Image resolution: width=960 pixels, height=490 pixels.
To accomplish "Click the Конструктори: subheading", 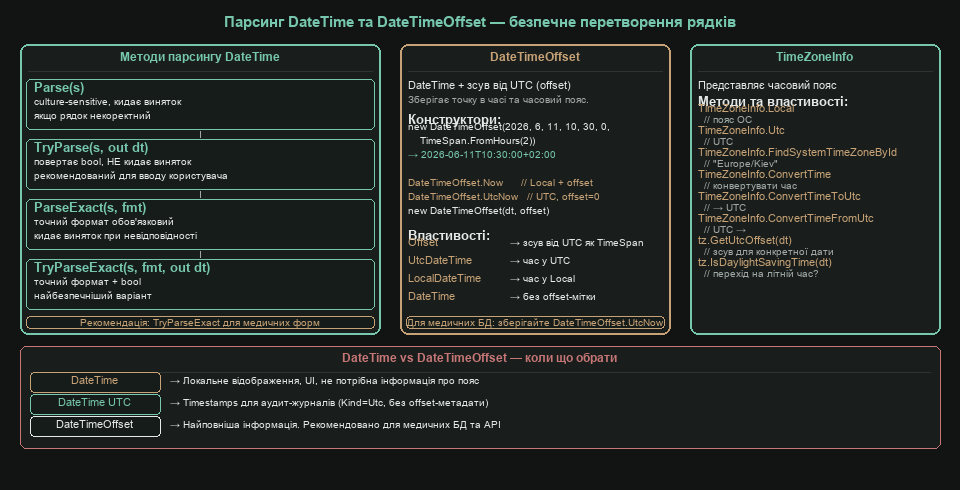I will coord(454,119).
